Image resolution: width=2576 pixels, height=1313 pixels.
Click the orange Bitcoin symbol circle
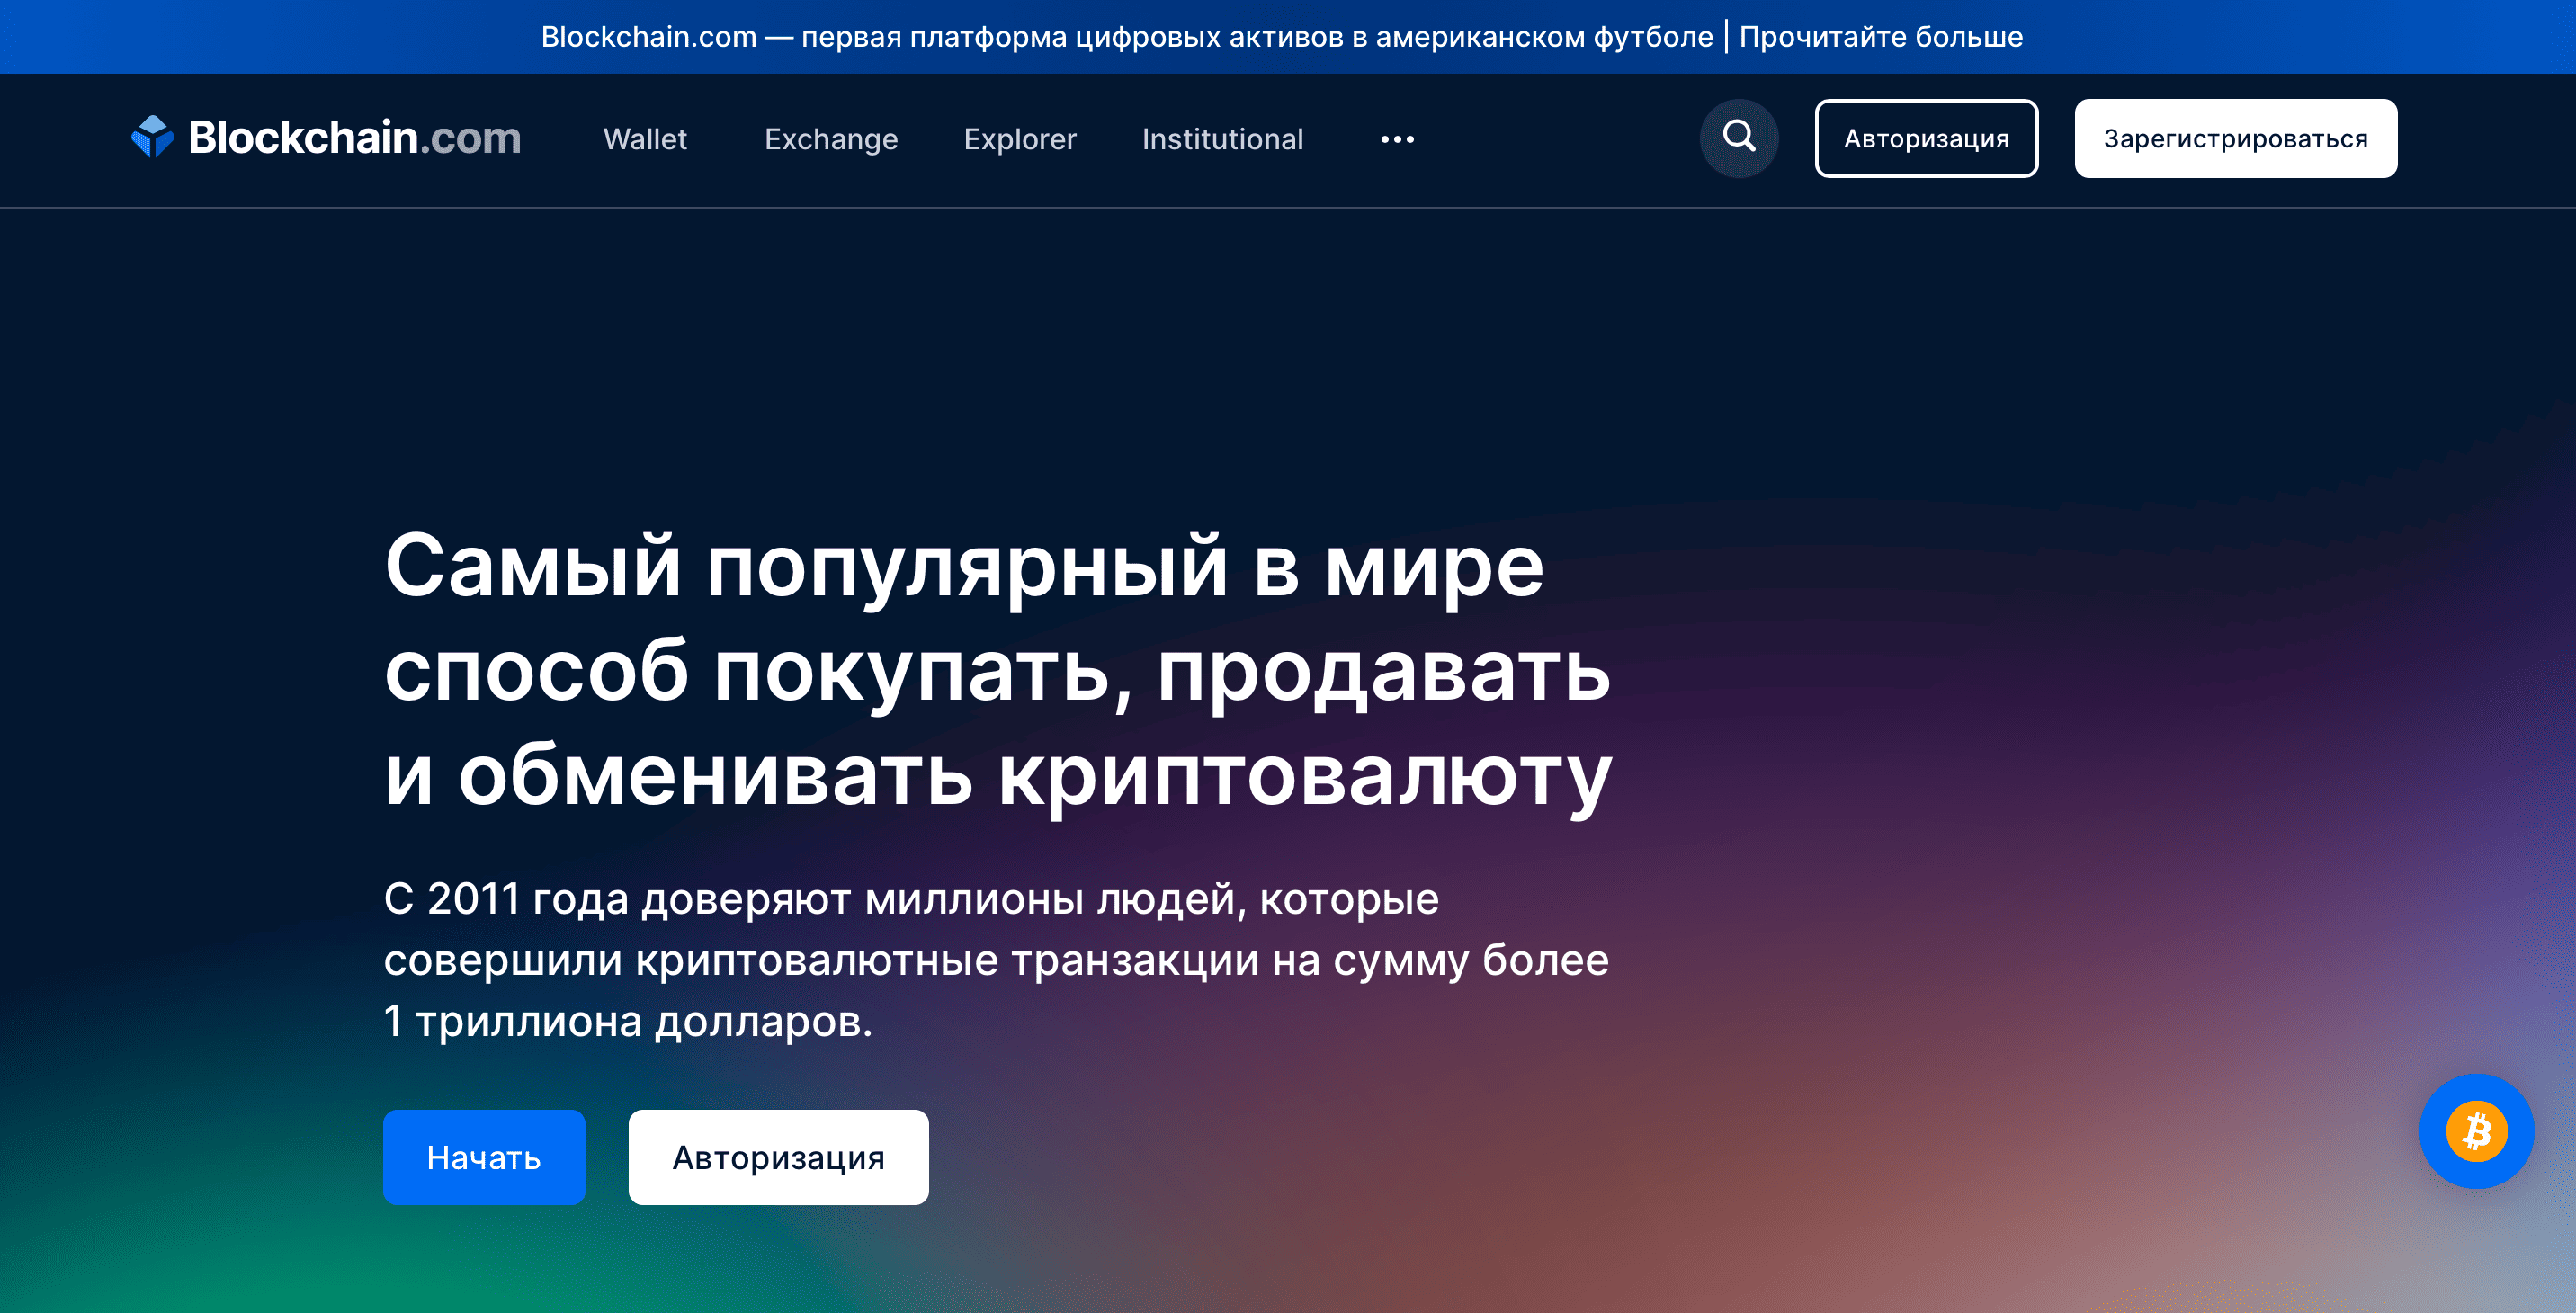[2476, 1132]
